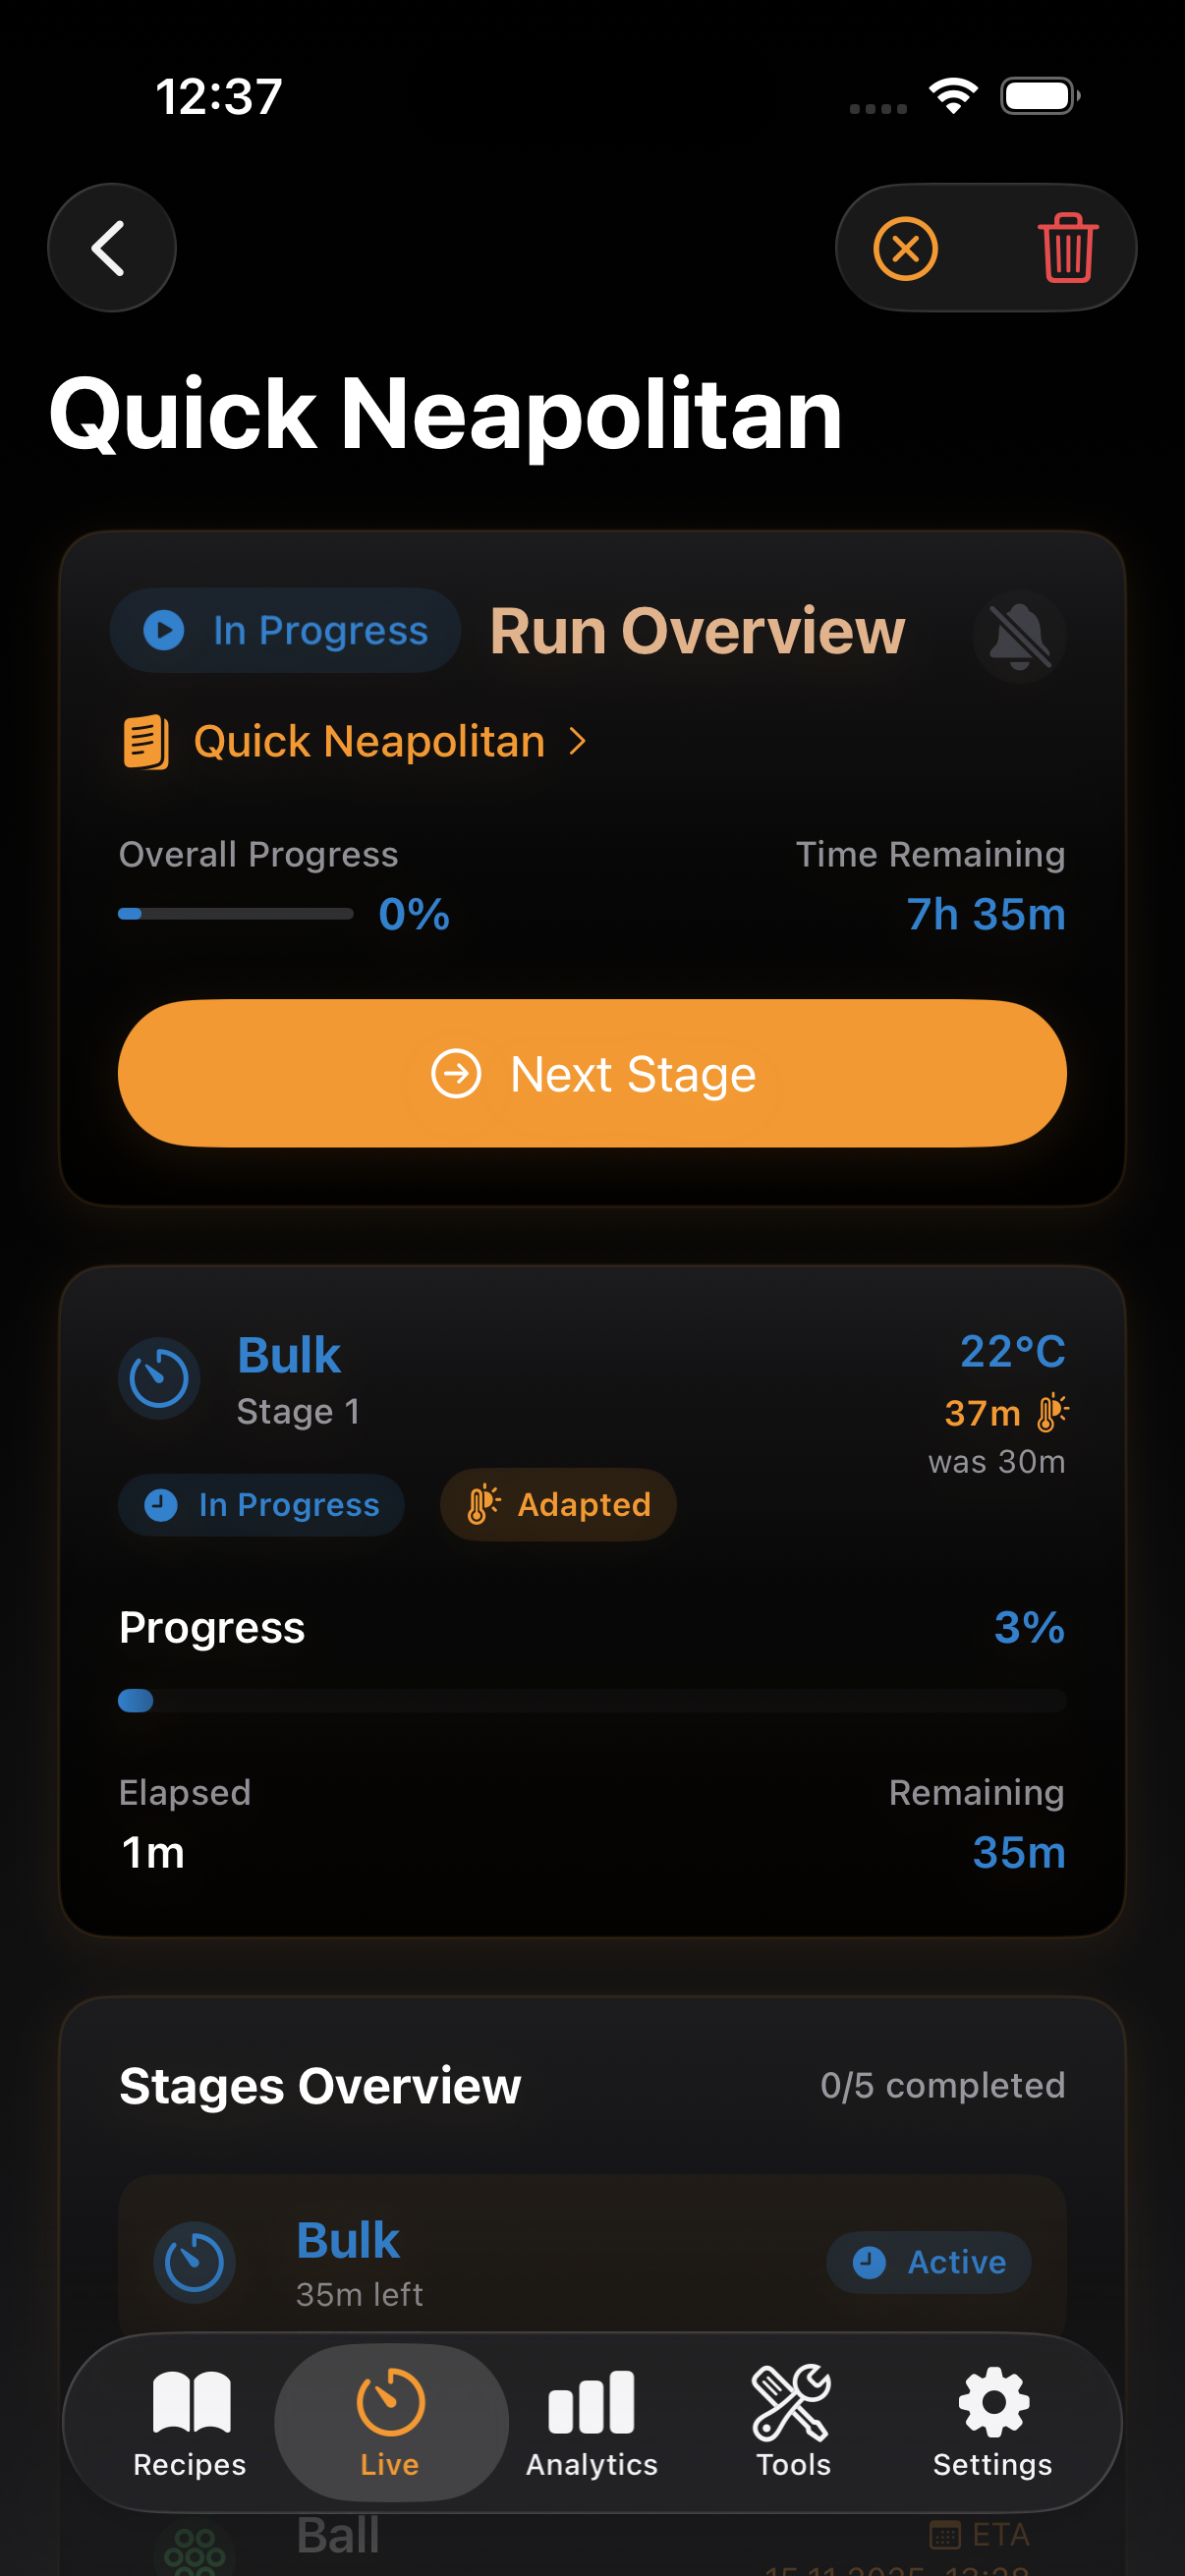Open the Quick Neapolitan recipe link
The image size is (1185, 2576).
click(x=369, y=742)
